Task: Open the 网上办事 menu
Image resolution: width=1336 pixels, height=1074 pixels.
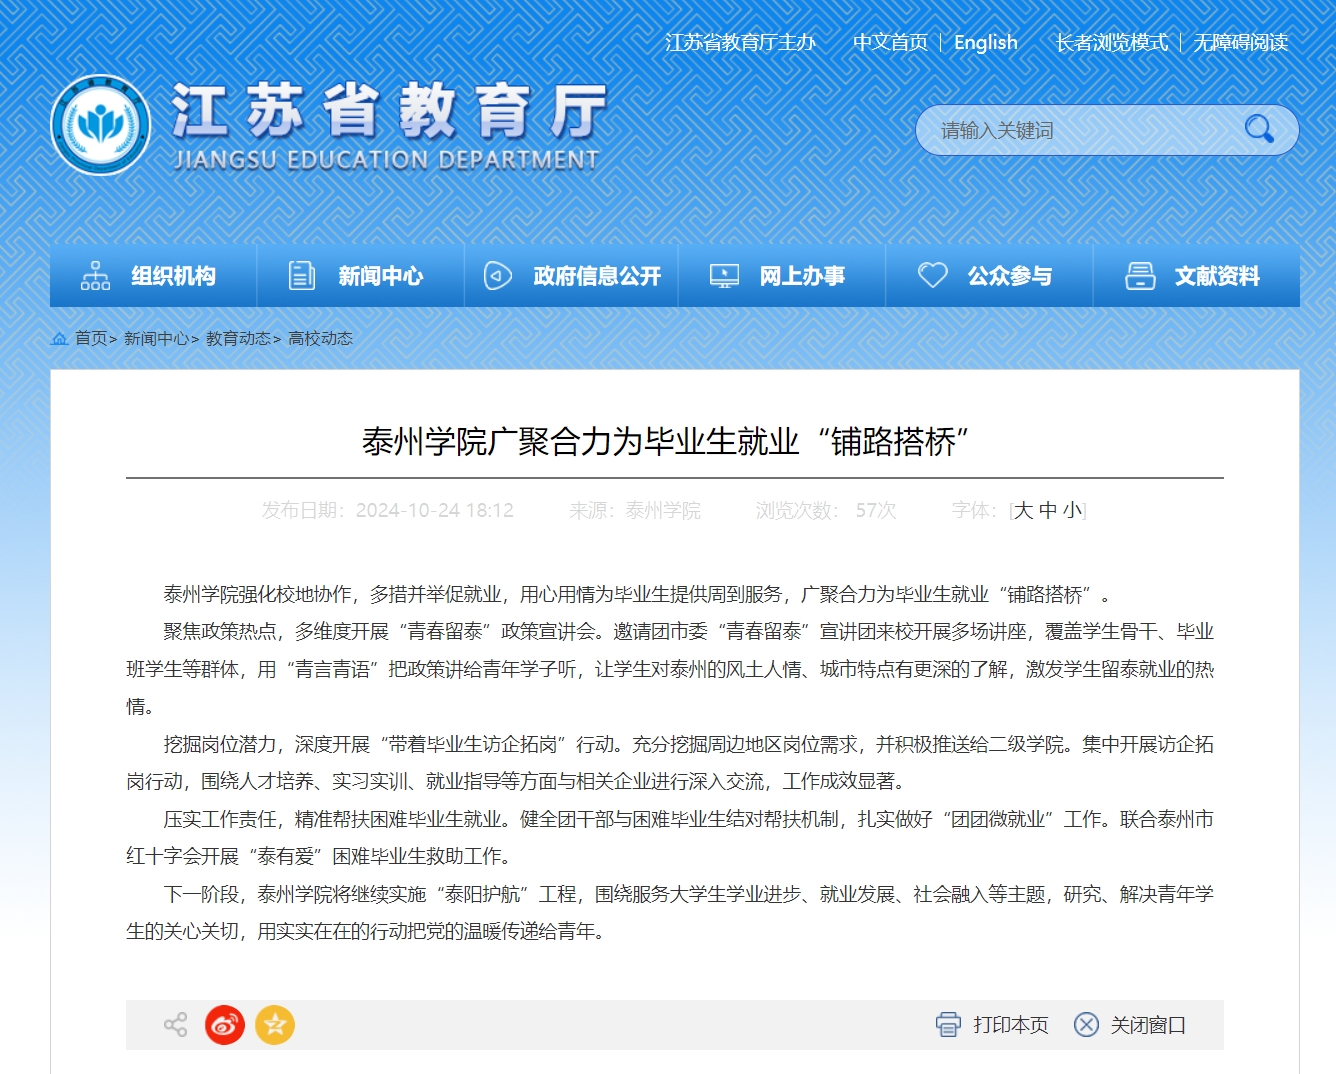Action: [x=781, y=276]
